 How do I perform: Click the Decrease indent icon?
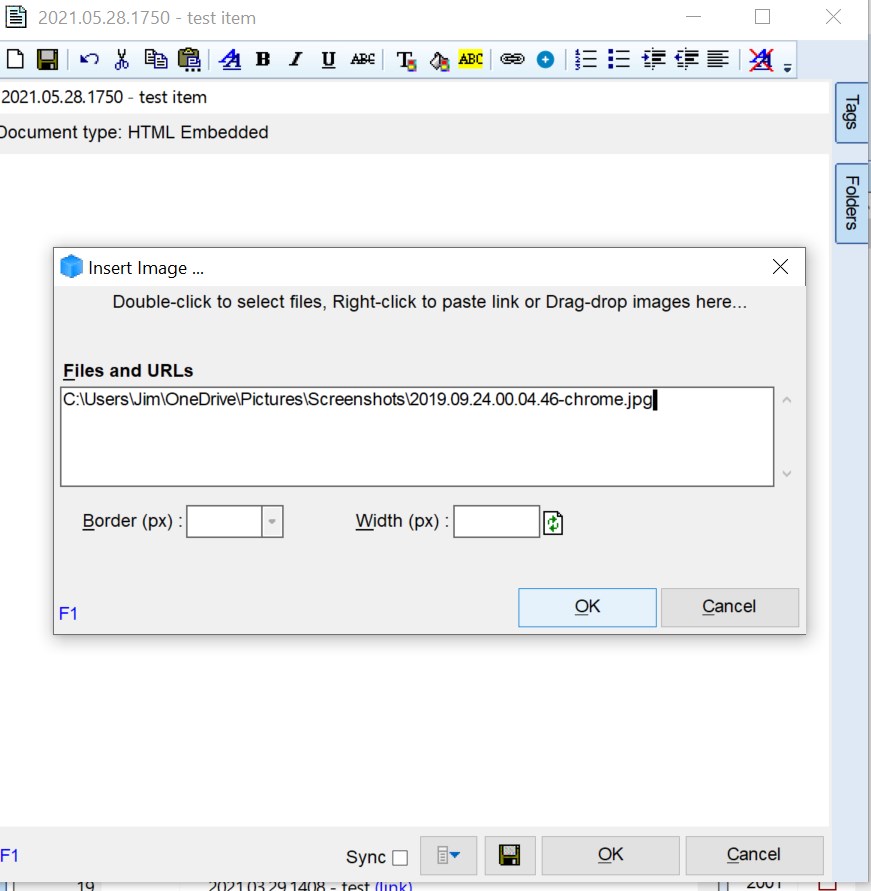[x=687, y=59]
